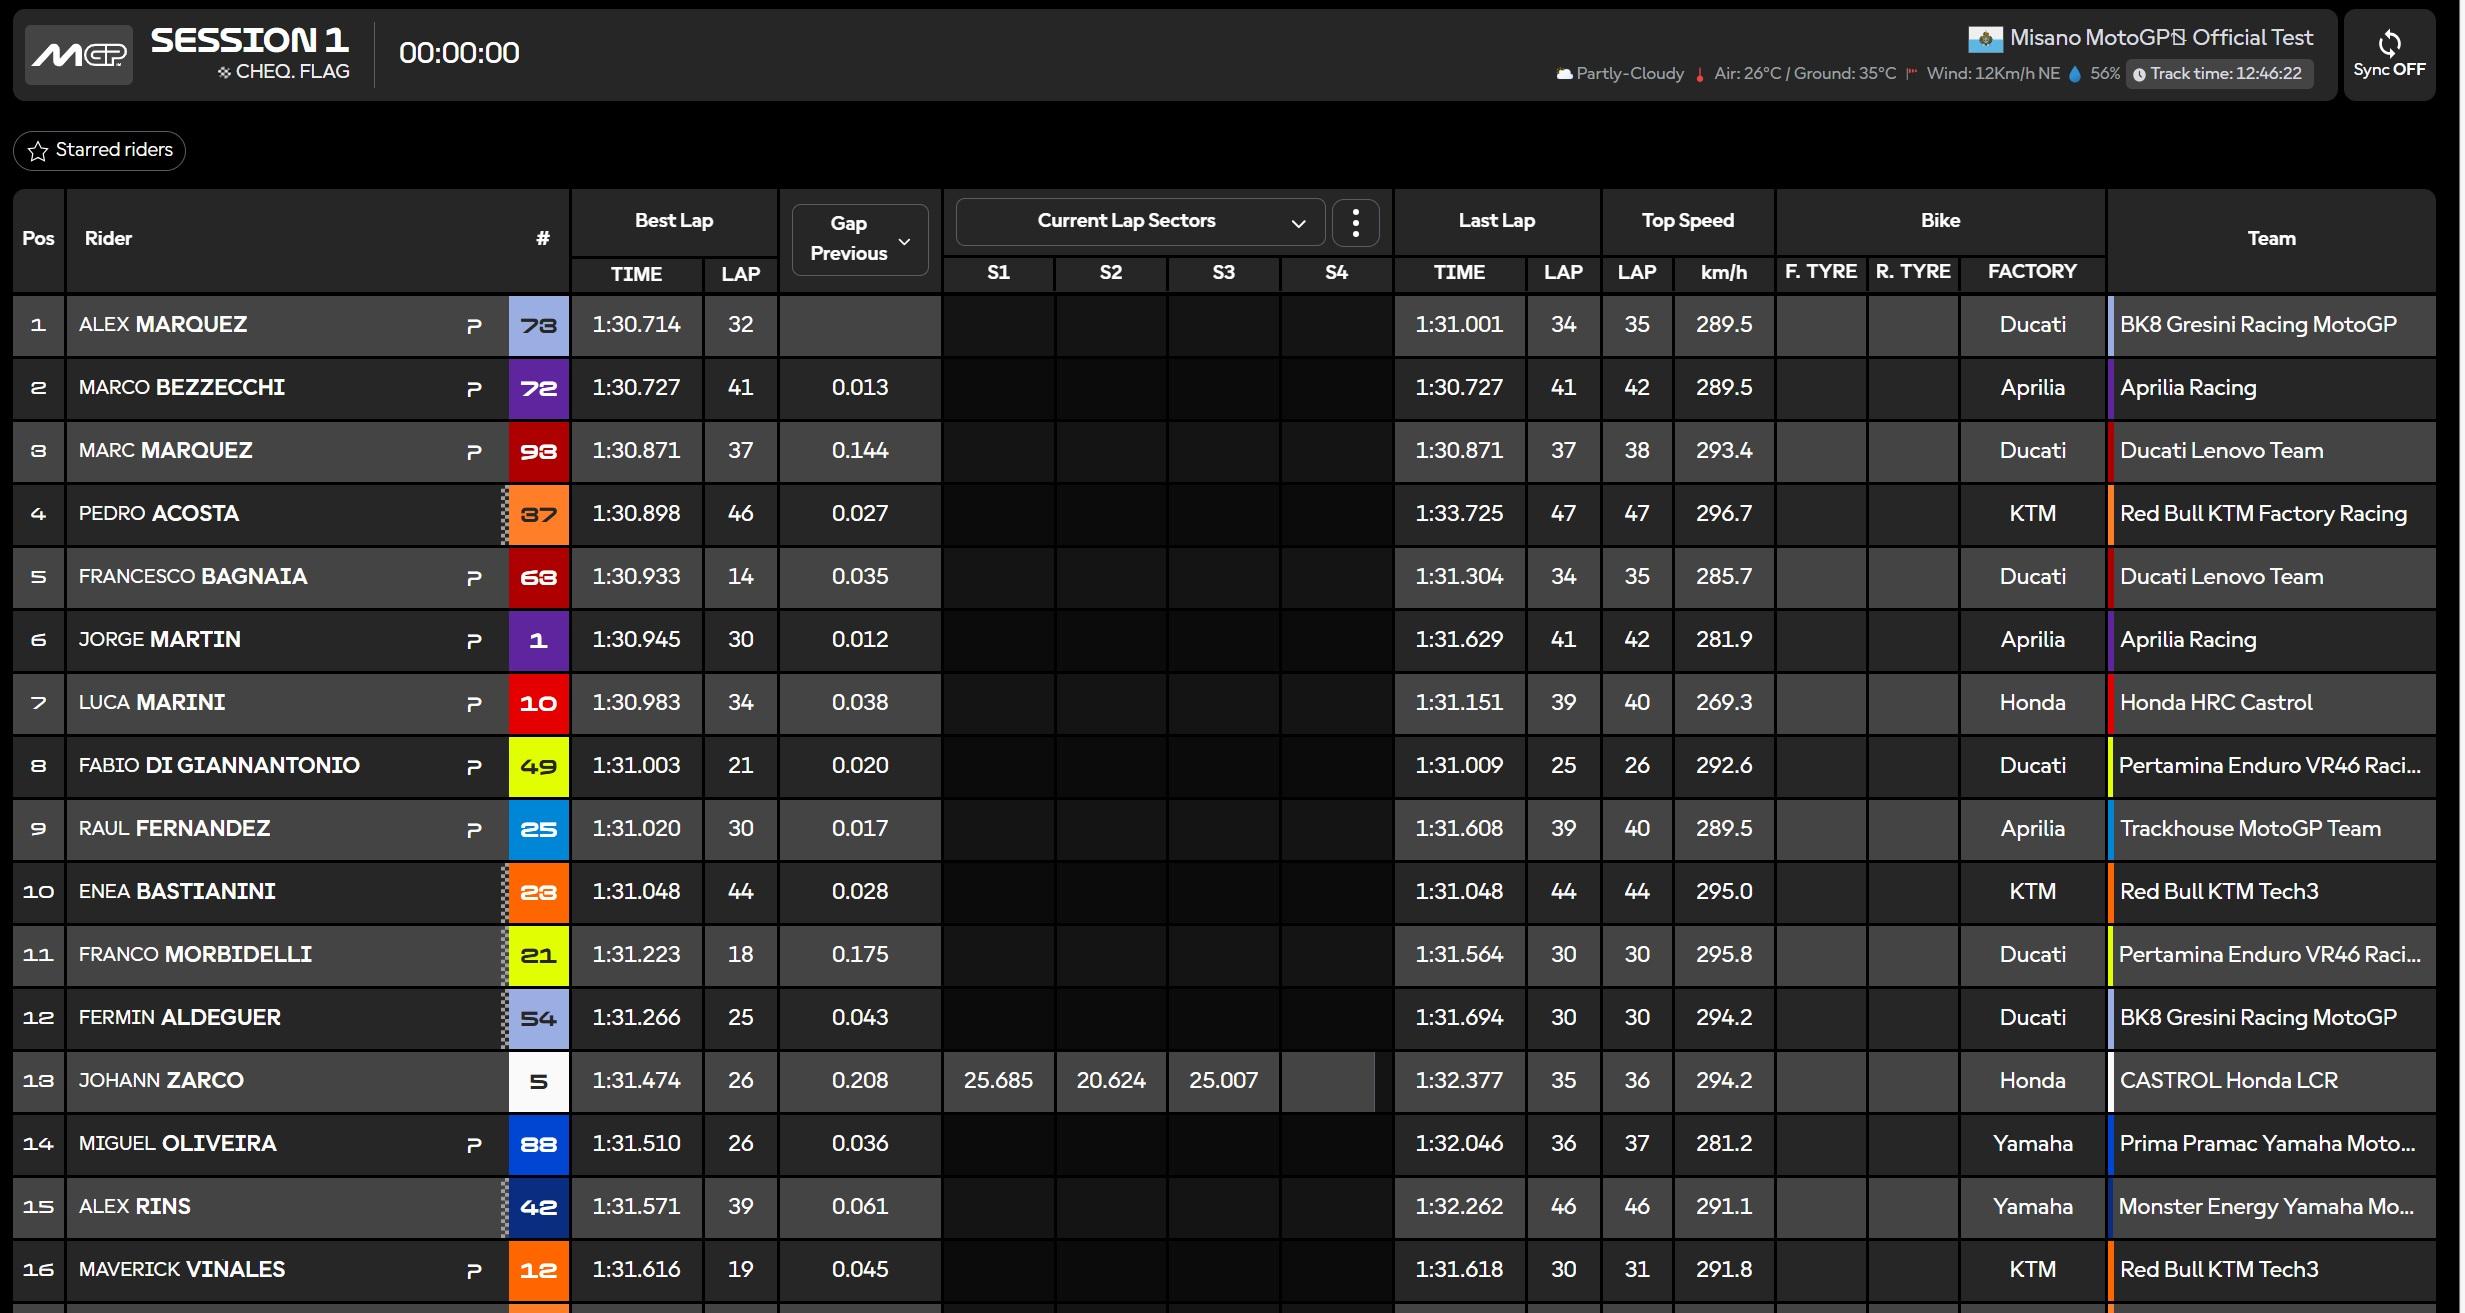Click the pit icon for Raul Fernandez
2465x1313 pixels.
[474, 830]
